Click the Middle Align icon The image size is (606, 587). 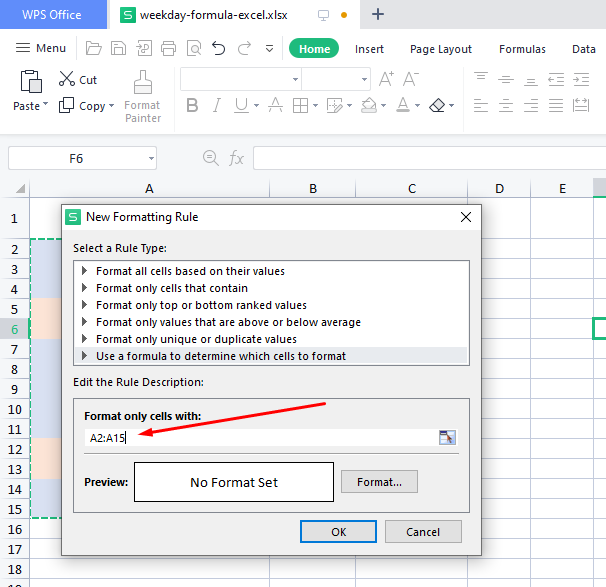coord(506,79)
